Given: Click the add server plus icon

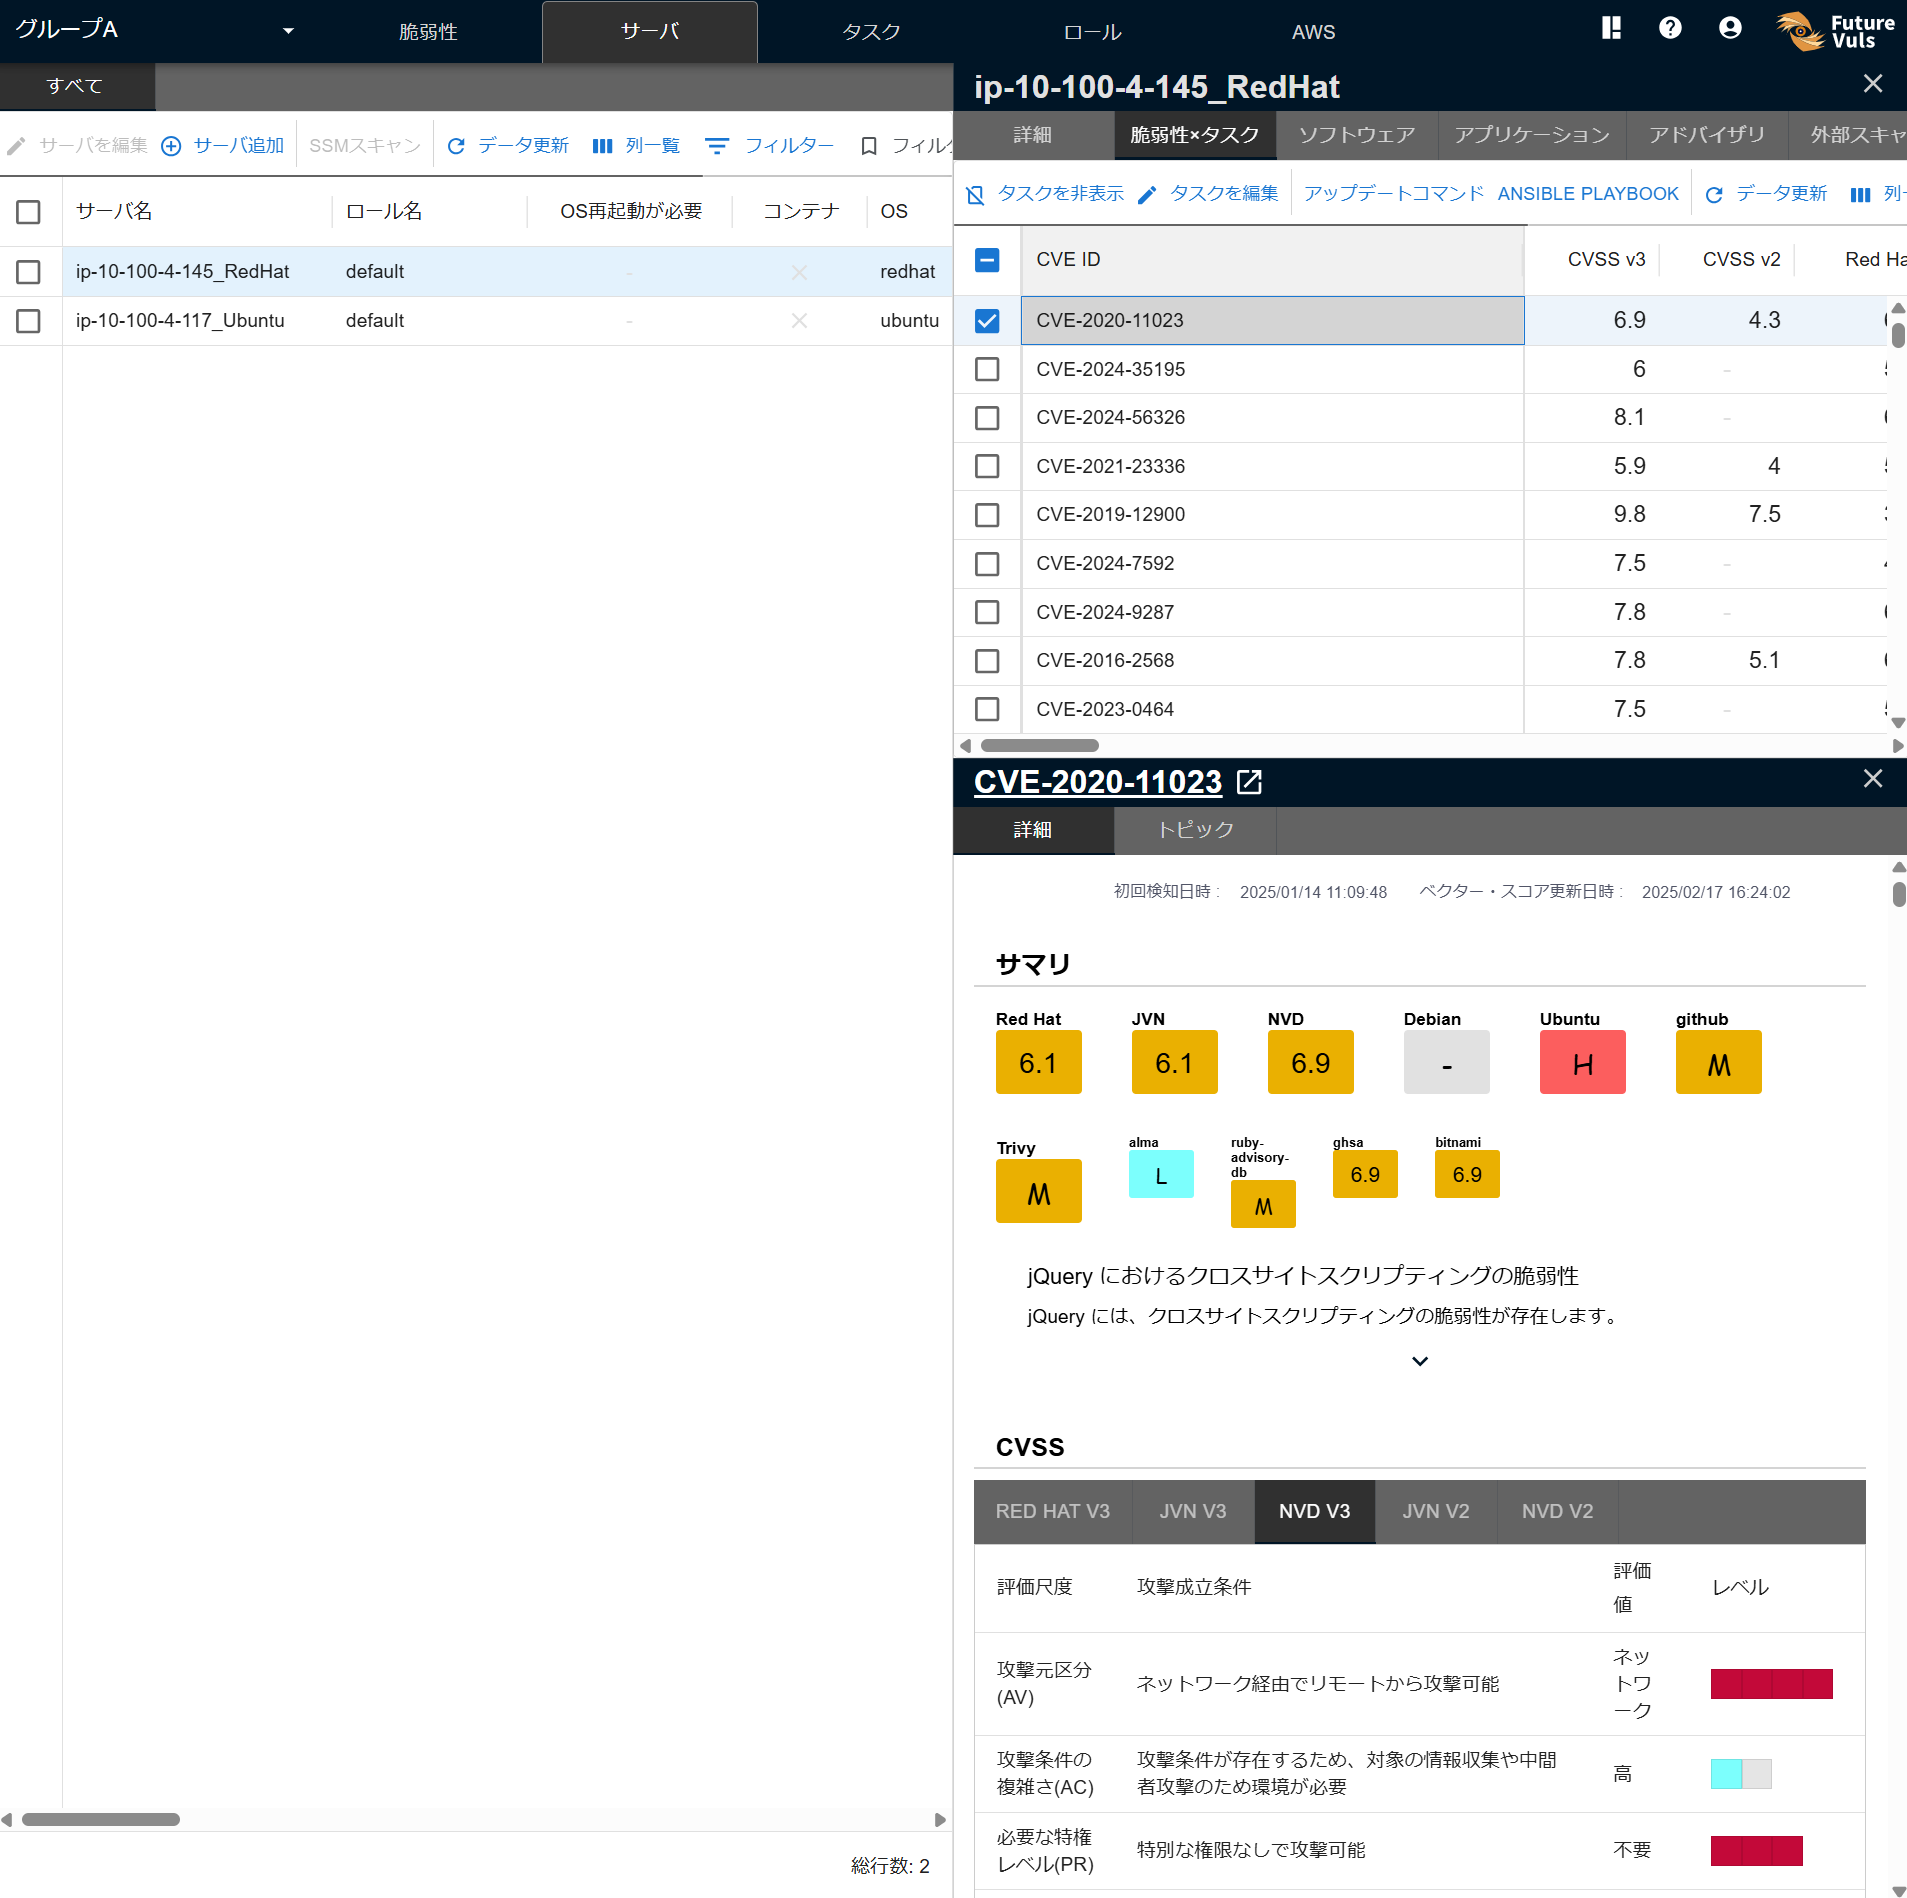Looking at the screenshot, I should coord(171,146).
